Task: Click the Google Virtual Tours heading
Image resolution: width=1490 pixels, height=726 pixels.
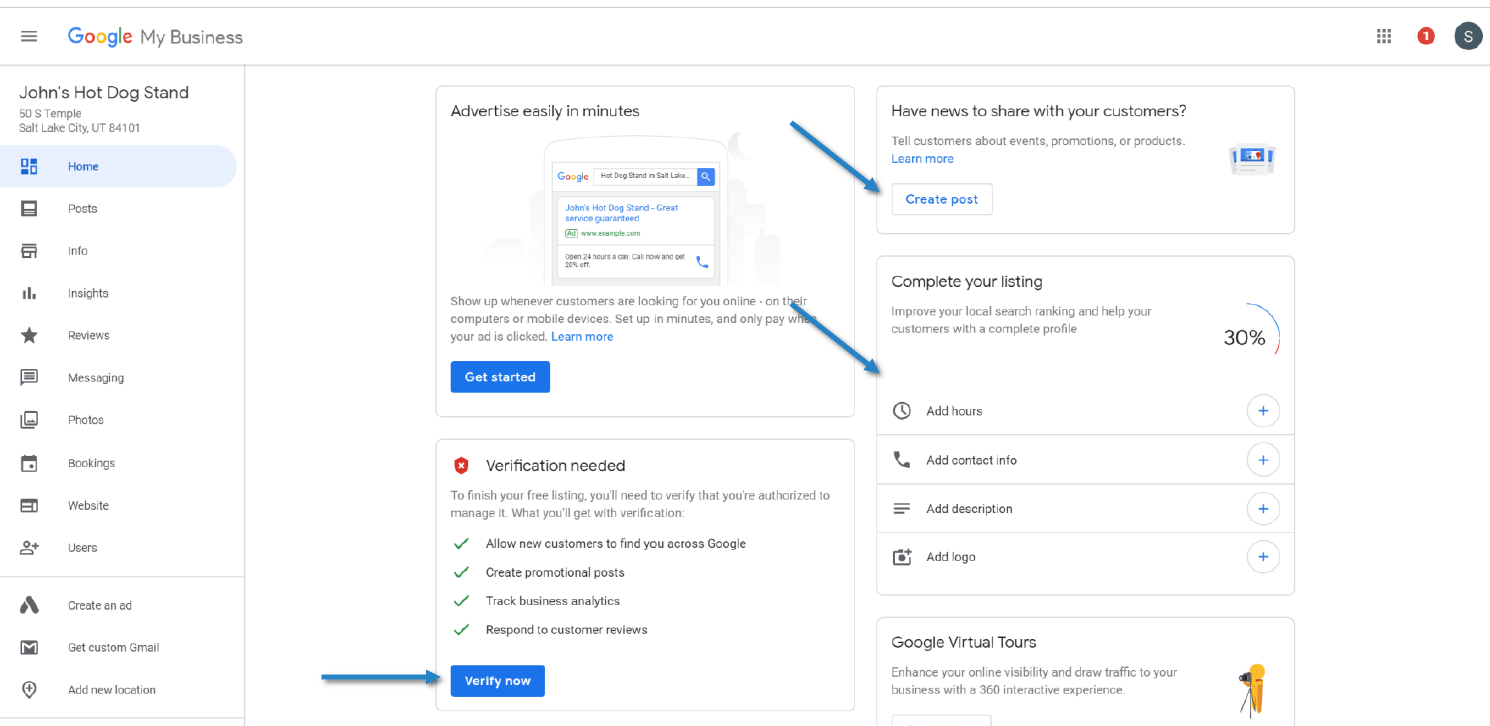Action: pyautogui.click(x=964, y=642)
